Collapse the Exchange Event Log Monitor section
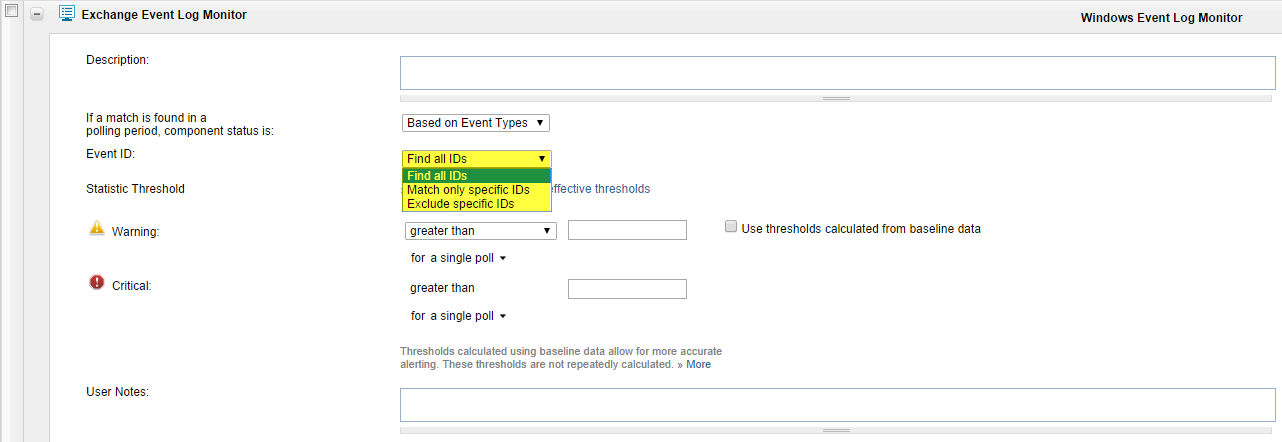Viewport: 1282px width, 442px height. click(x=38, y=15)
